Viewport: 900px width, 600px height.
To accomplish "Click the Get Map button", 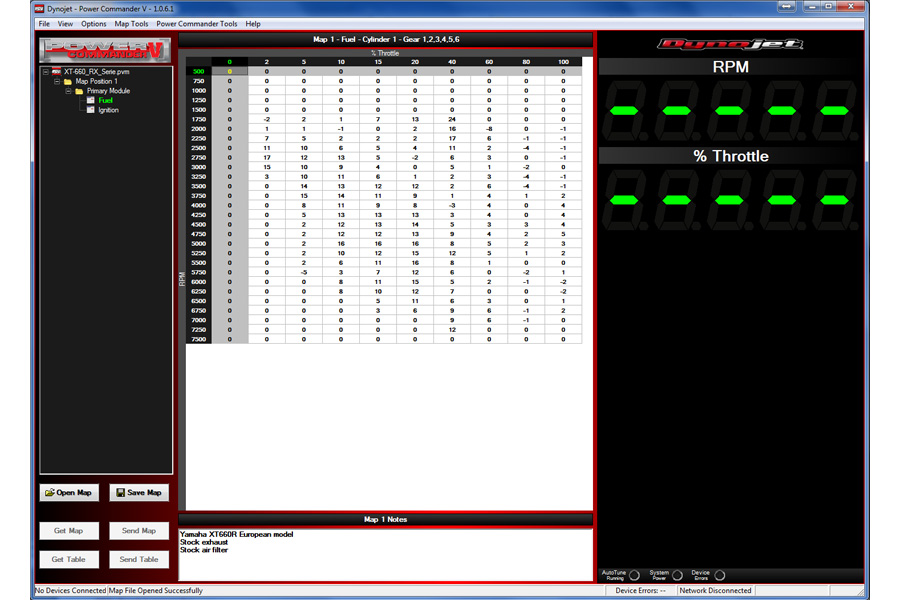I will click(x=69, y=531).
